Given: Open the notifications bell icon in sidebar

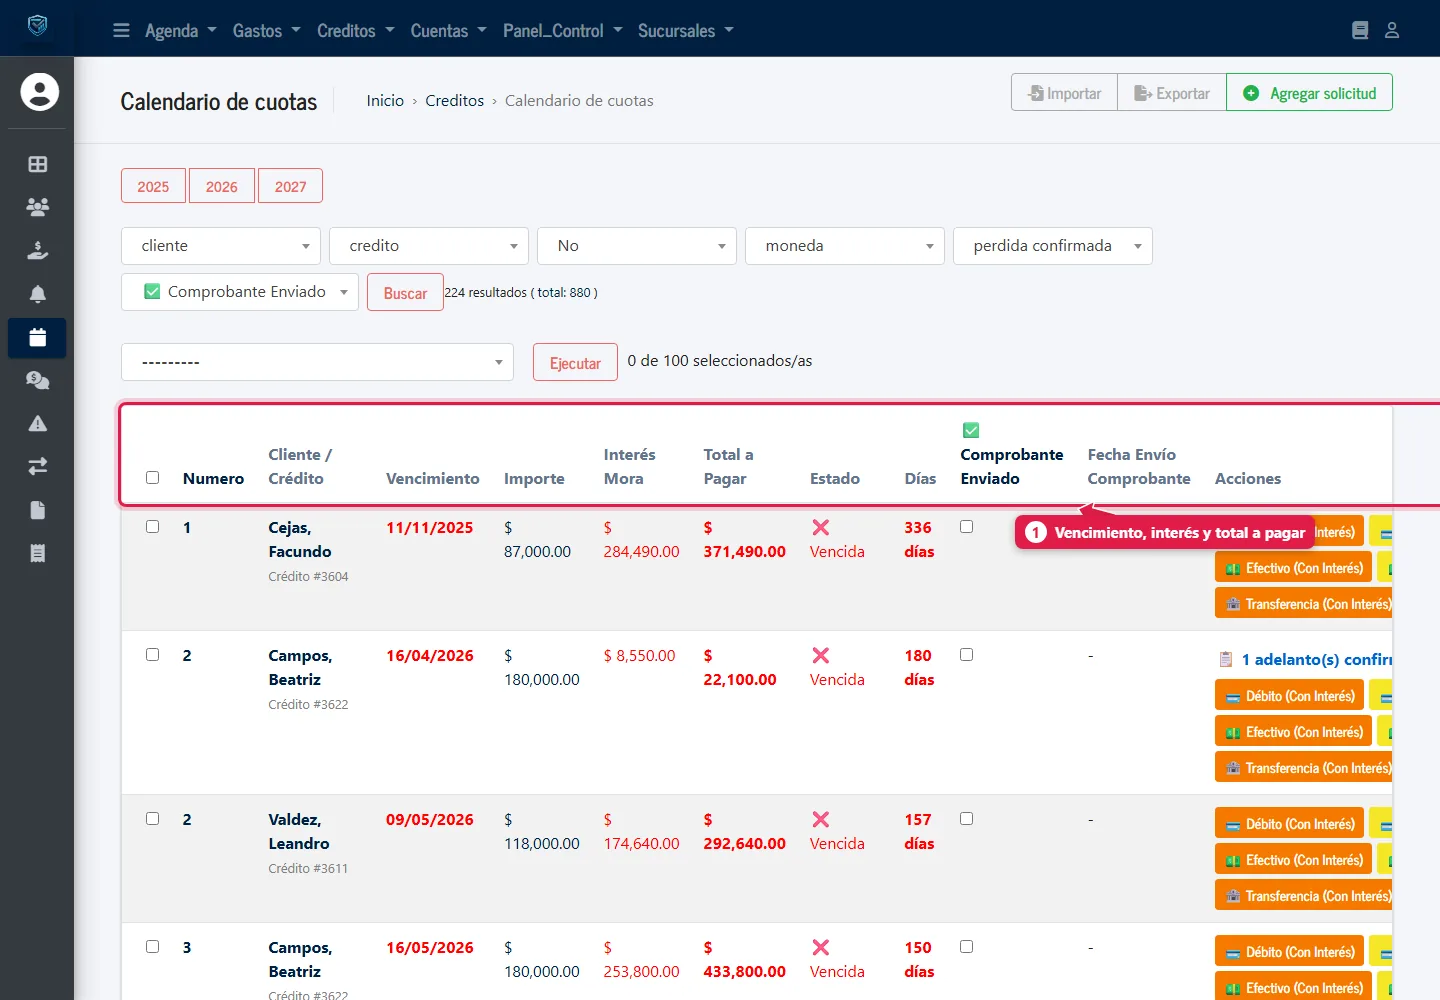Looking at the screenshot, I should (x=38, y=294).
